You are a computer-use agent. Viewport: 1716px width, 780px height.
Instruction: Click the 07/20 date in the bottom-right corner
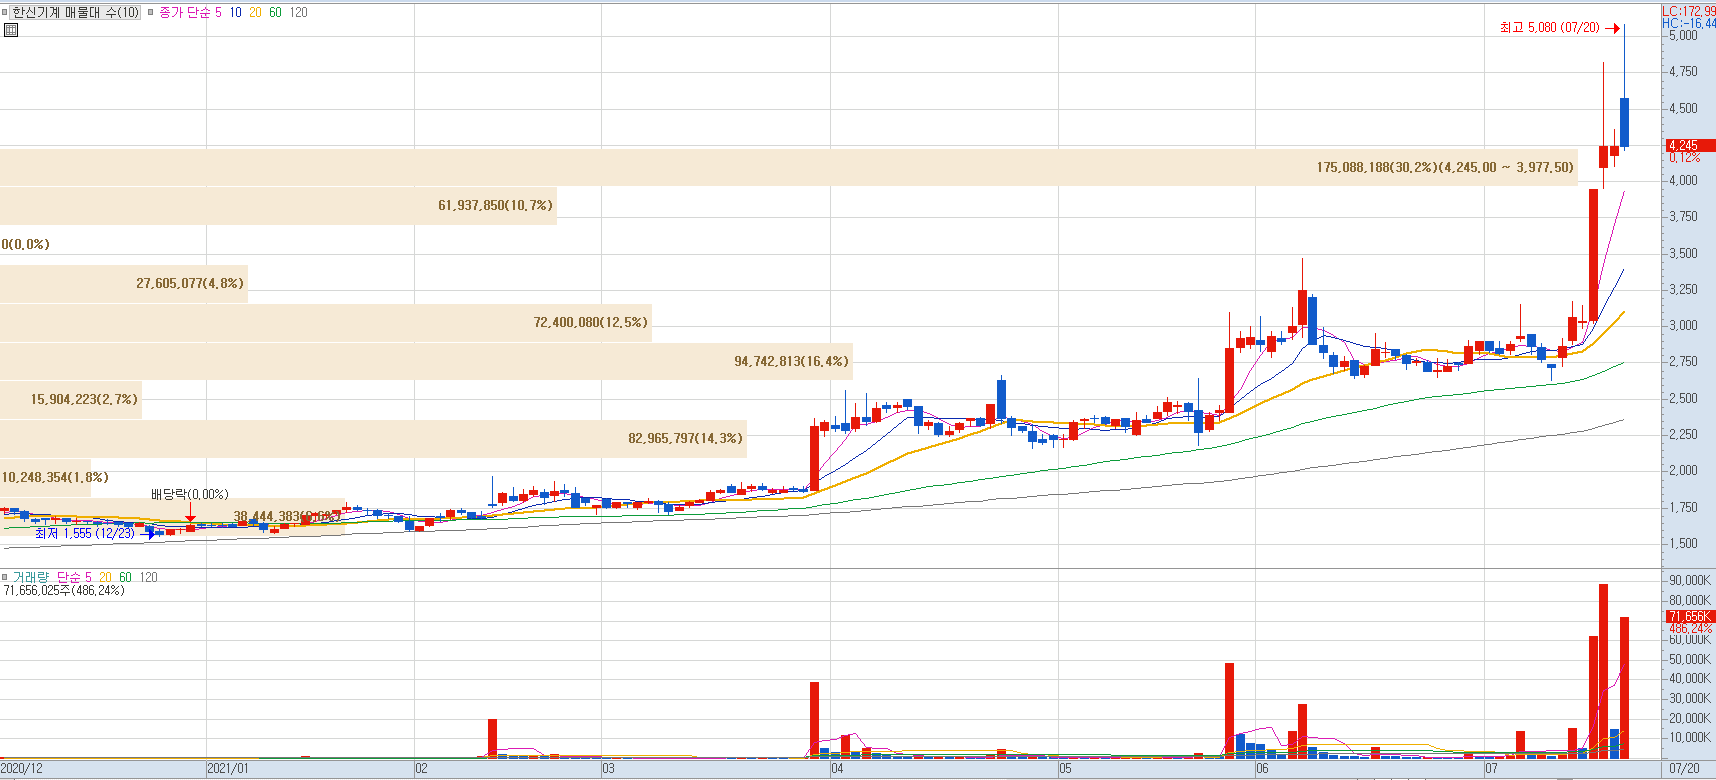click(1685, 769)
